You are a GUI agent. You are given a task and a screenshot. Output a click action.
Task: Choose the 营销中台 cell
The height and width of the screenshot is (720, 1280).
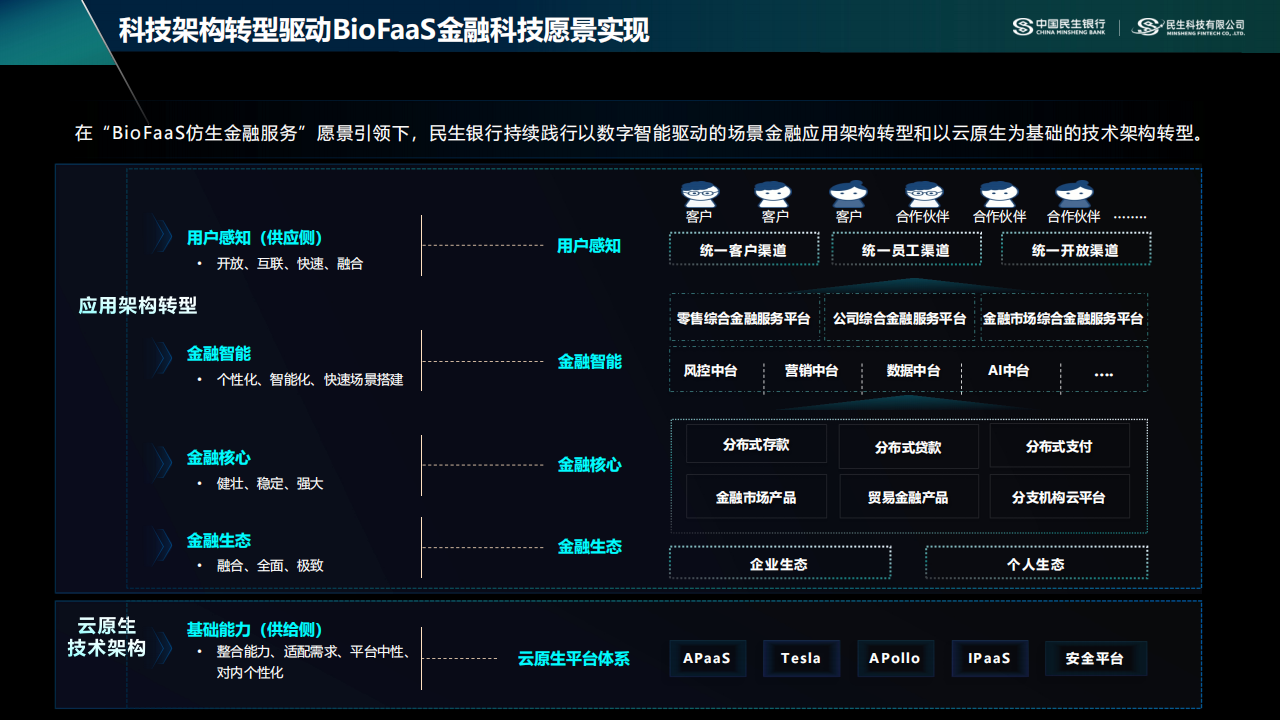point(812,371)
